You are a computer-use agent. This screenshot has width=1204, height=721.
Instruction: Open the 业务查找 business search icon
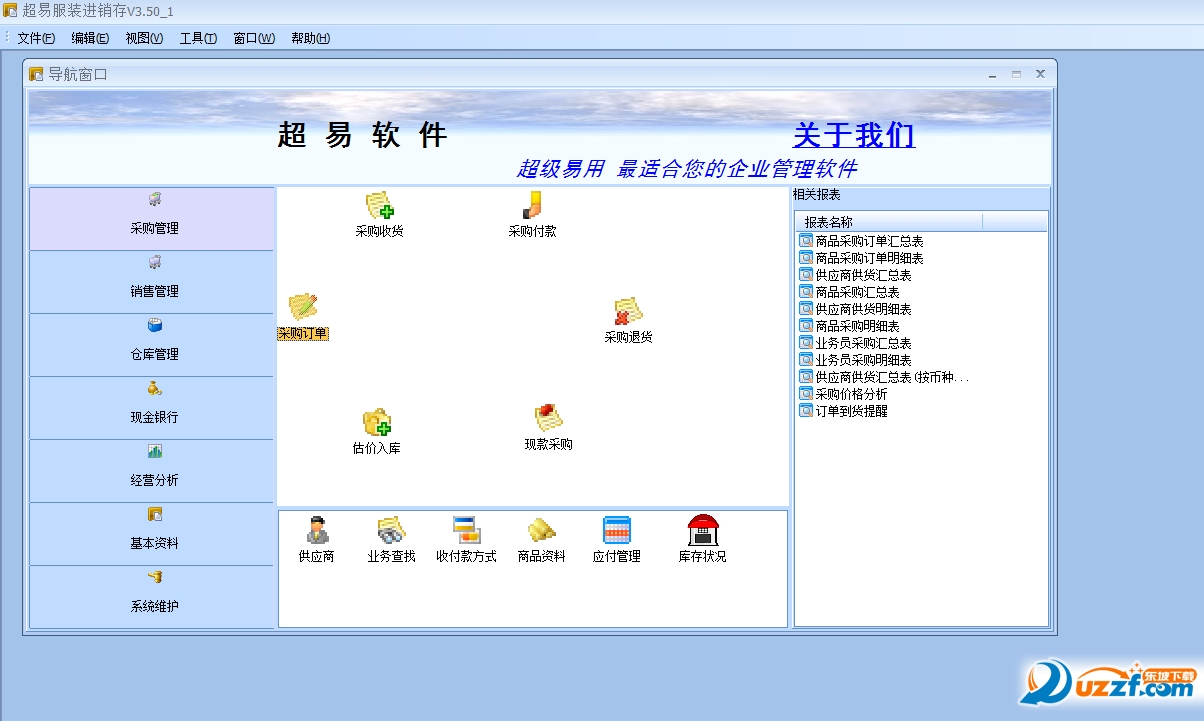click(x=391, y=539)
